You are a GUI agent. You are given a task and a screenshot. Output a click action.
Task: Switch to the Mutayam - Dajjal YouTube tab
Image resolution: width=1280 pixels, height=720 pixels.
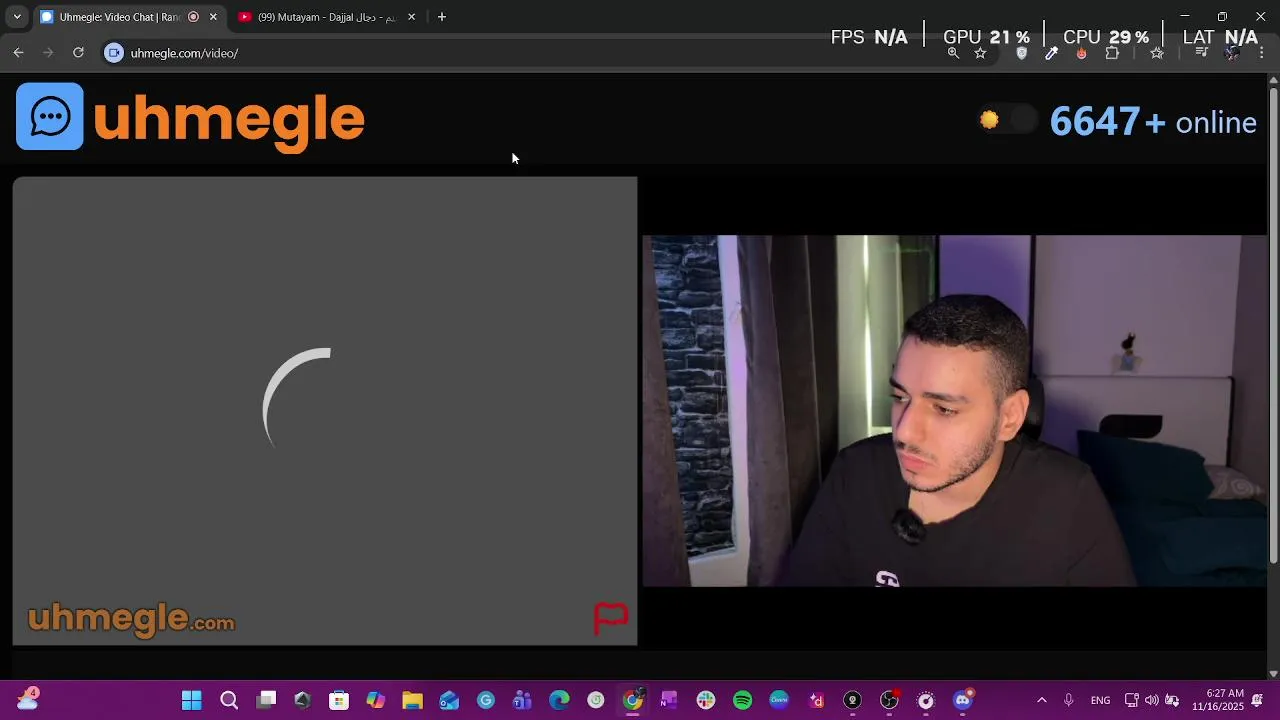click(x=327, y=17)
